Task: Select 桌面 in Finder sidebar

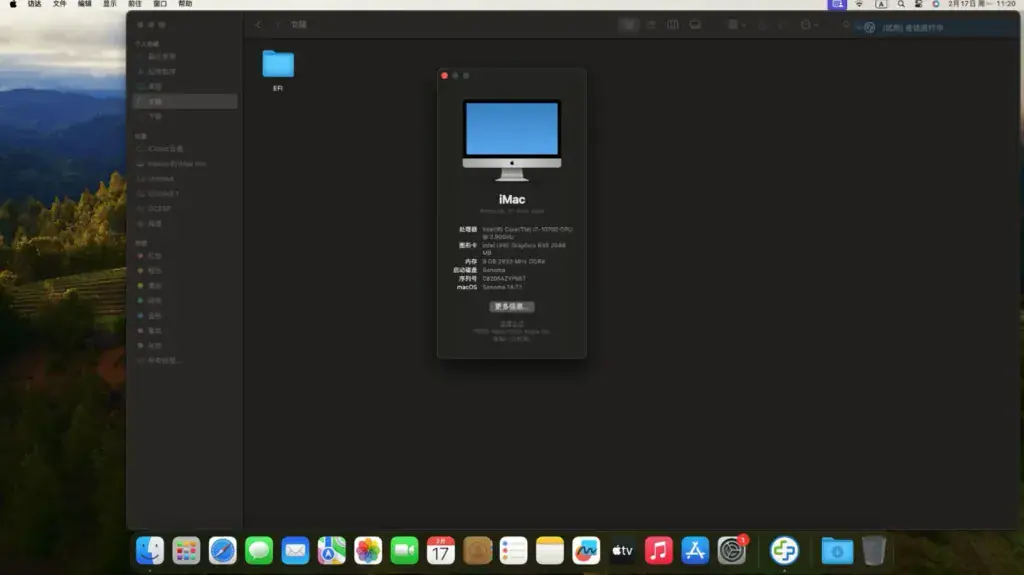Action: pyautogui.click(x=185, y=86)
